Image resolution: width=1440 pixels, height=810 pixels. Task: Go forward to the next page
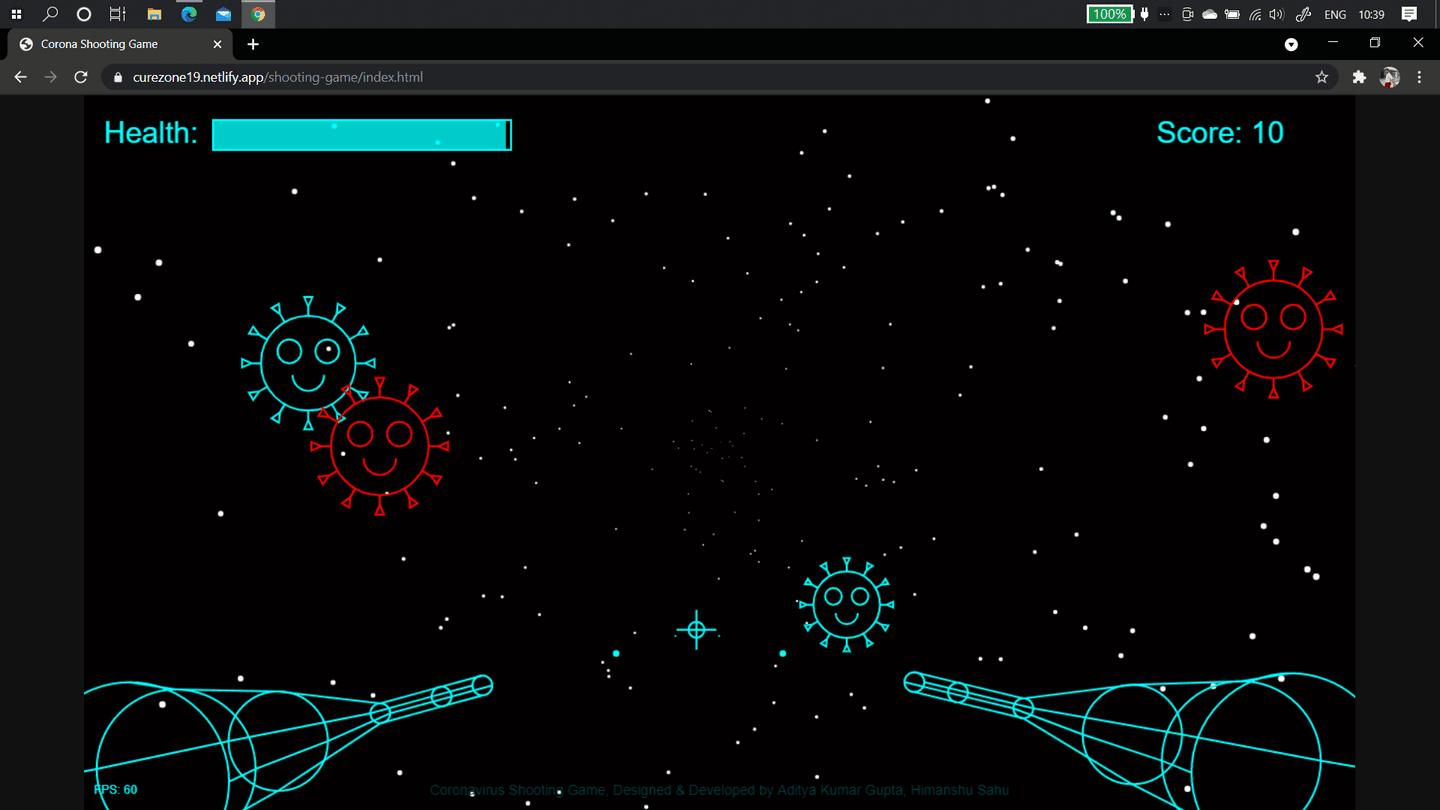coord(50,77)
